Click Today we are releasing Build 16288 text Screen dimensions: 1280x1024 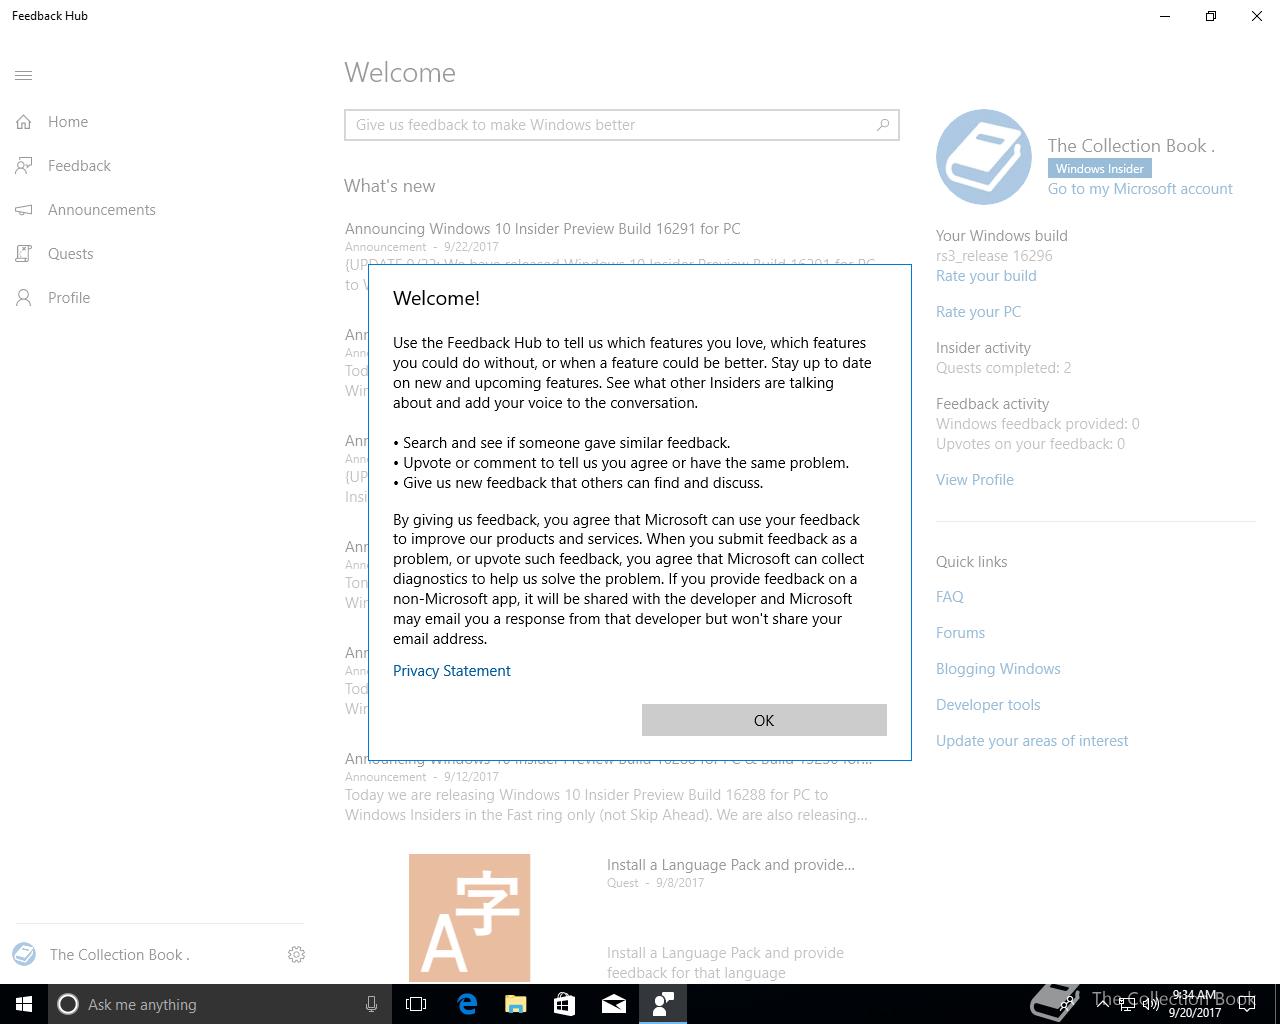pyautogui.click(x=606, y=805)
